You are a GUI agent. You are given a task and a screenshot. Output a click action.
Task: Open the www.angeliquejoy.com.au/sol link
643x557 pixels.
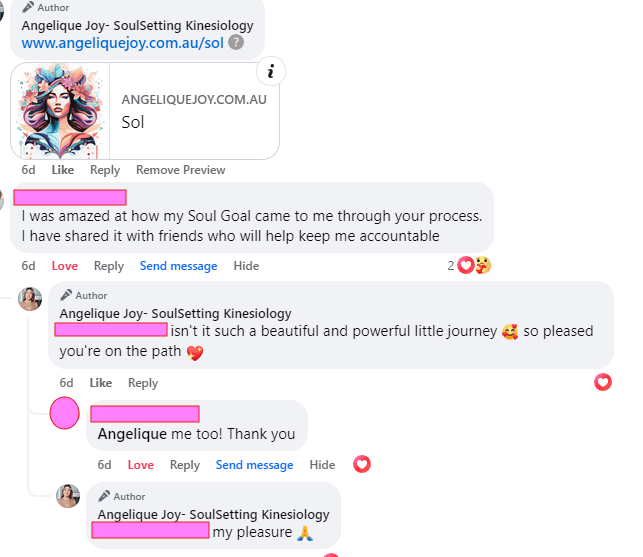point(123,43)
